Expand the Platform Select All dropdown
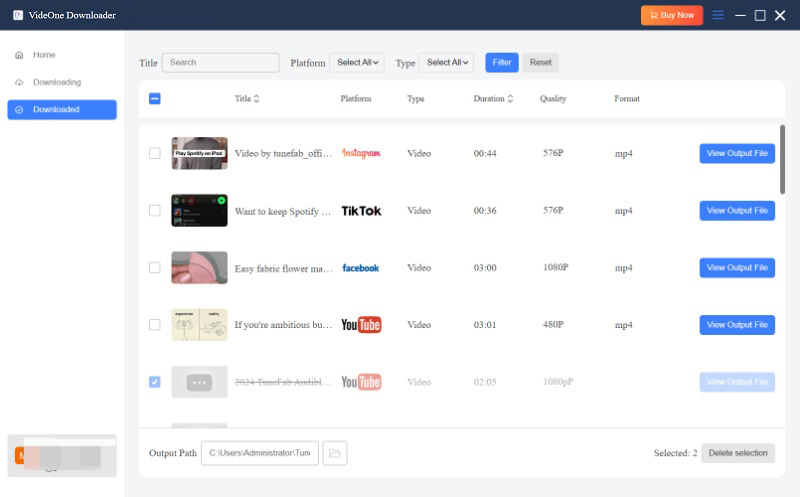The width and height of the screenshot is (800, 497). point(357,63)
